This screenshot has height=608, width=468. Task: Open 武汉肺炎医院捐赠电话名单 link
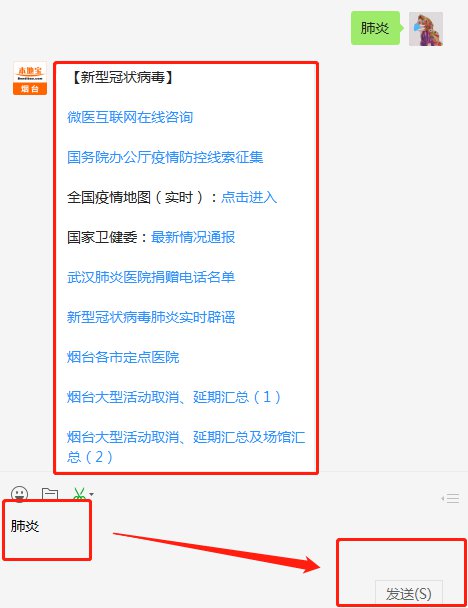pos(151,277)
